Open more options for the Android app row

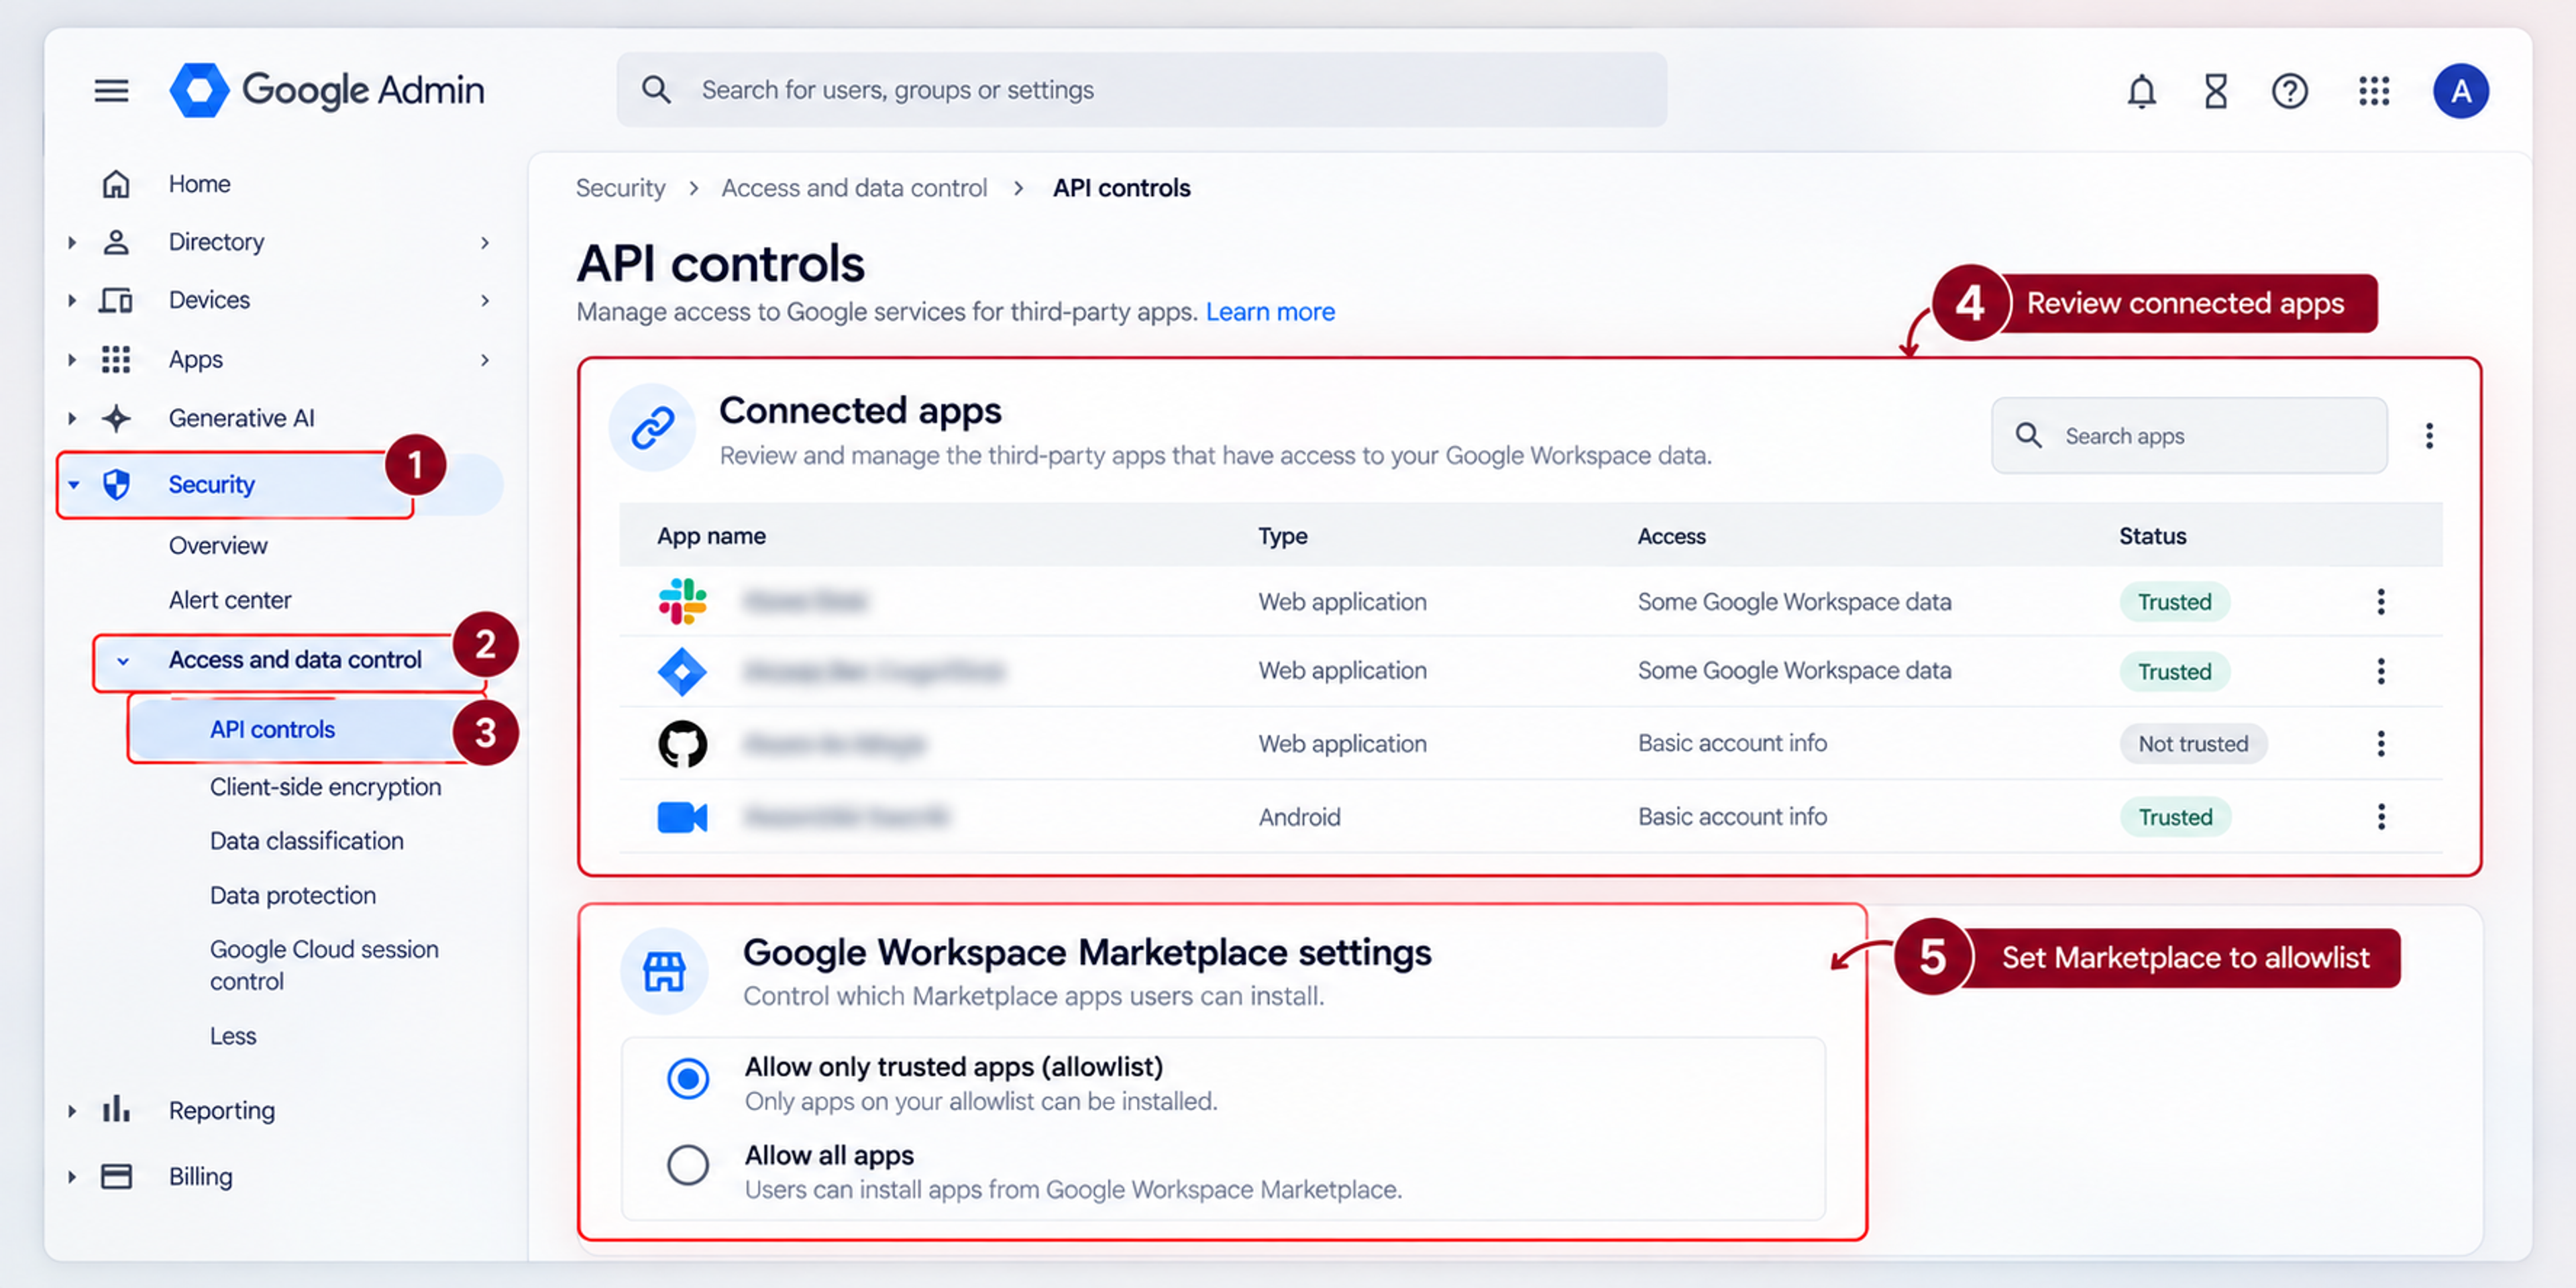[x=2381, y=817]
